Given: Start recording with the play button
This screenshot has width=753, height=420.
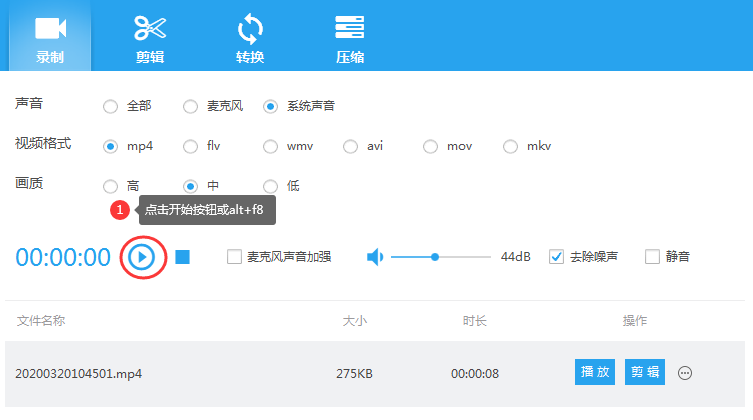Looking at the screenshot, I should pyautogui.click(x=142, y=257).
